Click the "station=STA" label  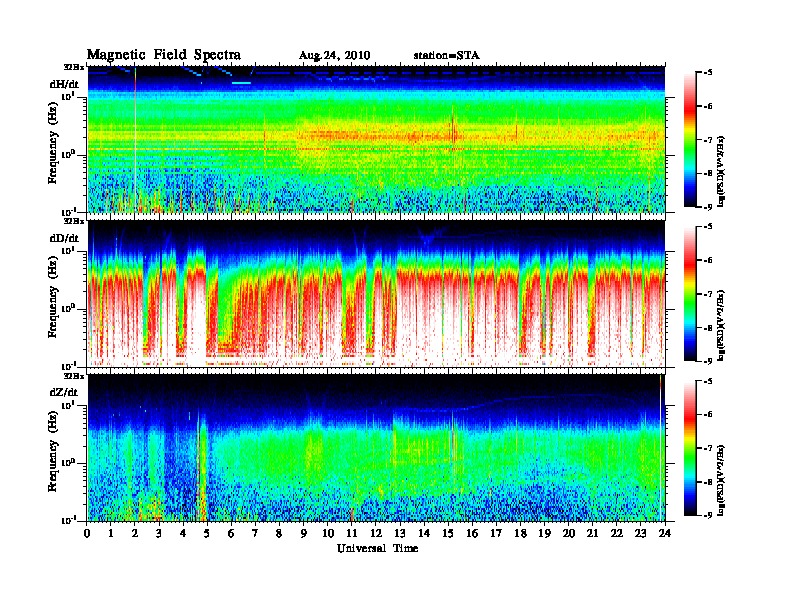(446, 55)
